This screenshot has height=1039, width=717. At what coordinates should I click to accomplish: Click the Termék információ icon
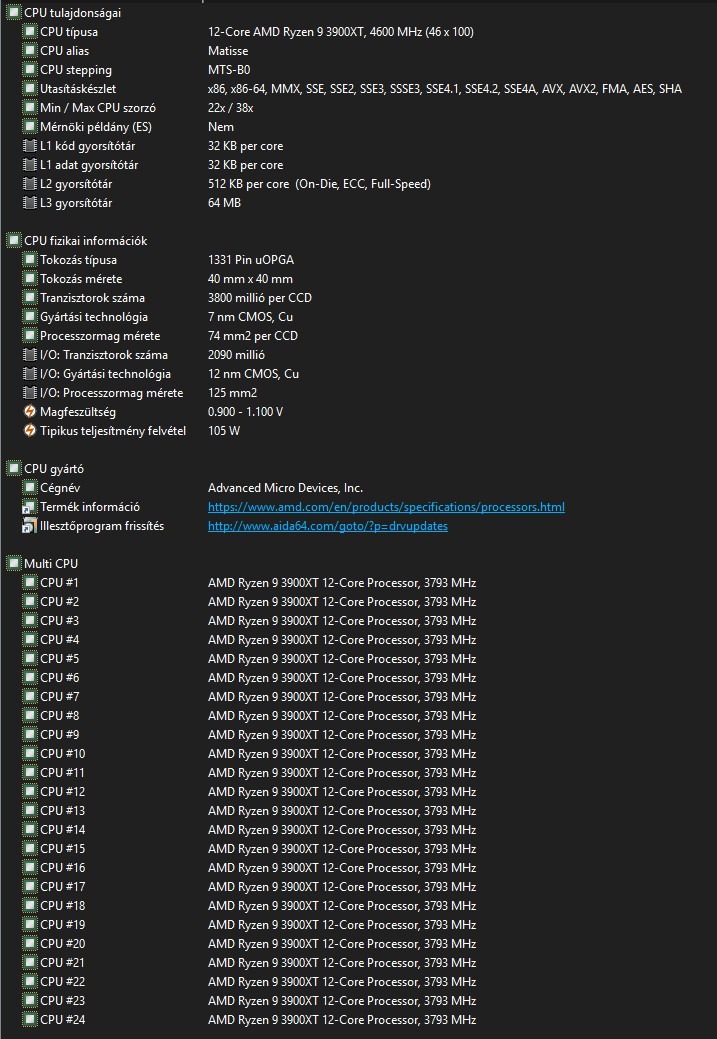tap(29, 507)
